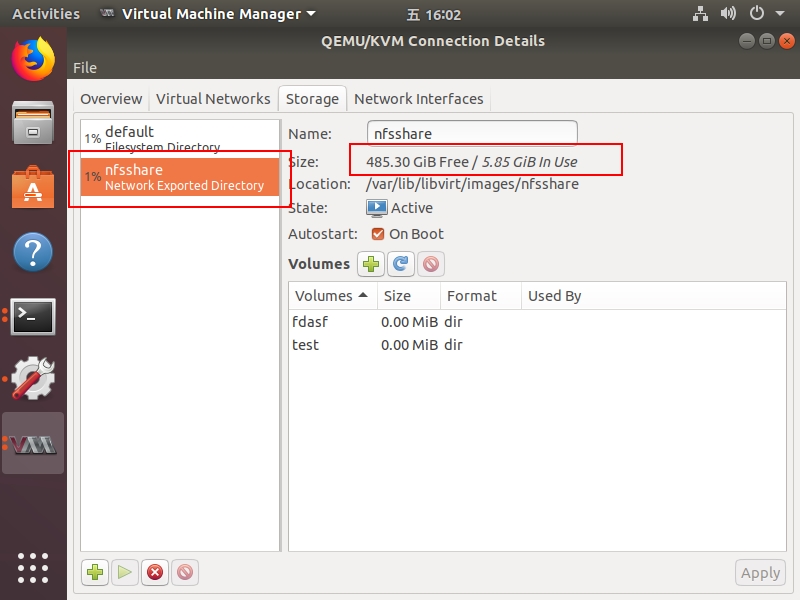The width and height of the screenshot is (800, 600).
Task: Switch to the Network Interfaces tab
Action: click(x=418, y=99)
